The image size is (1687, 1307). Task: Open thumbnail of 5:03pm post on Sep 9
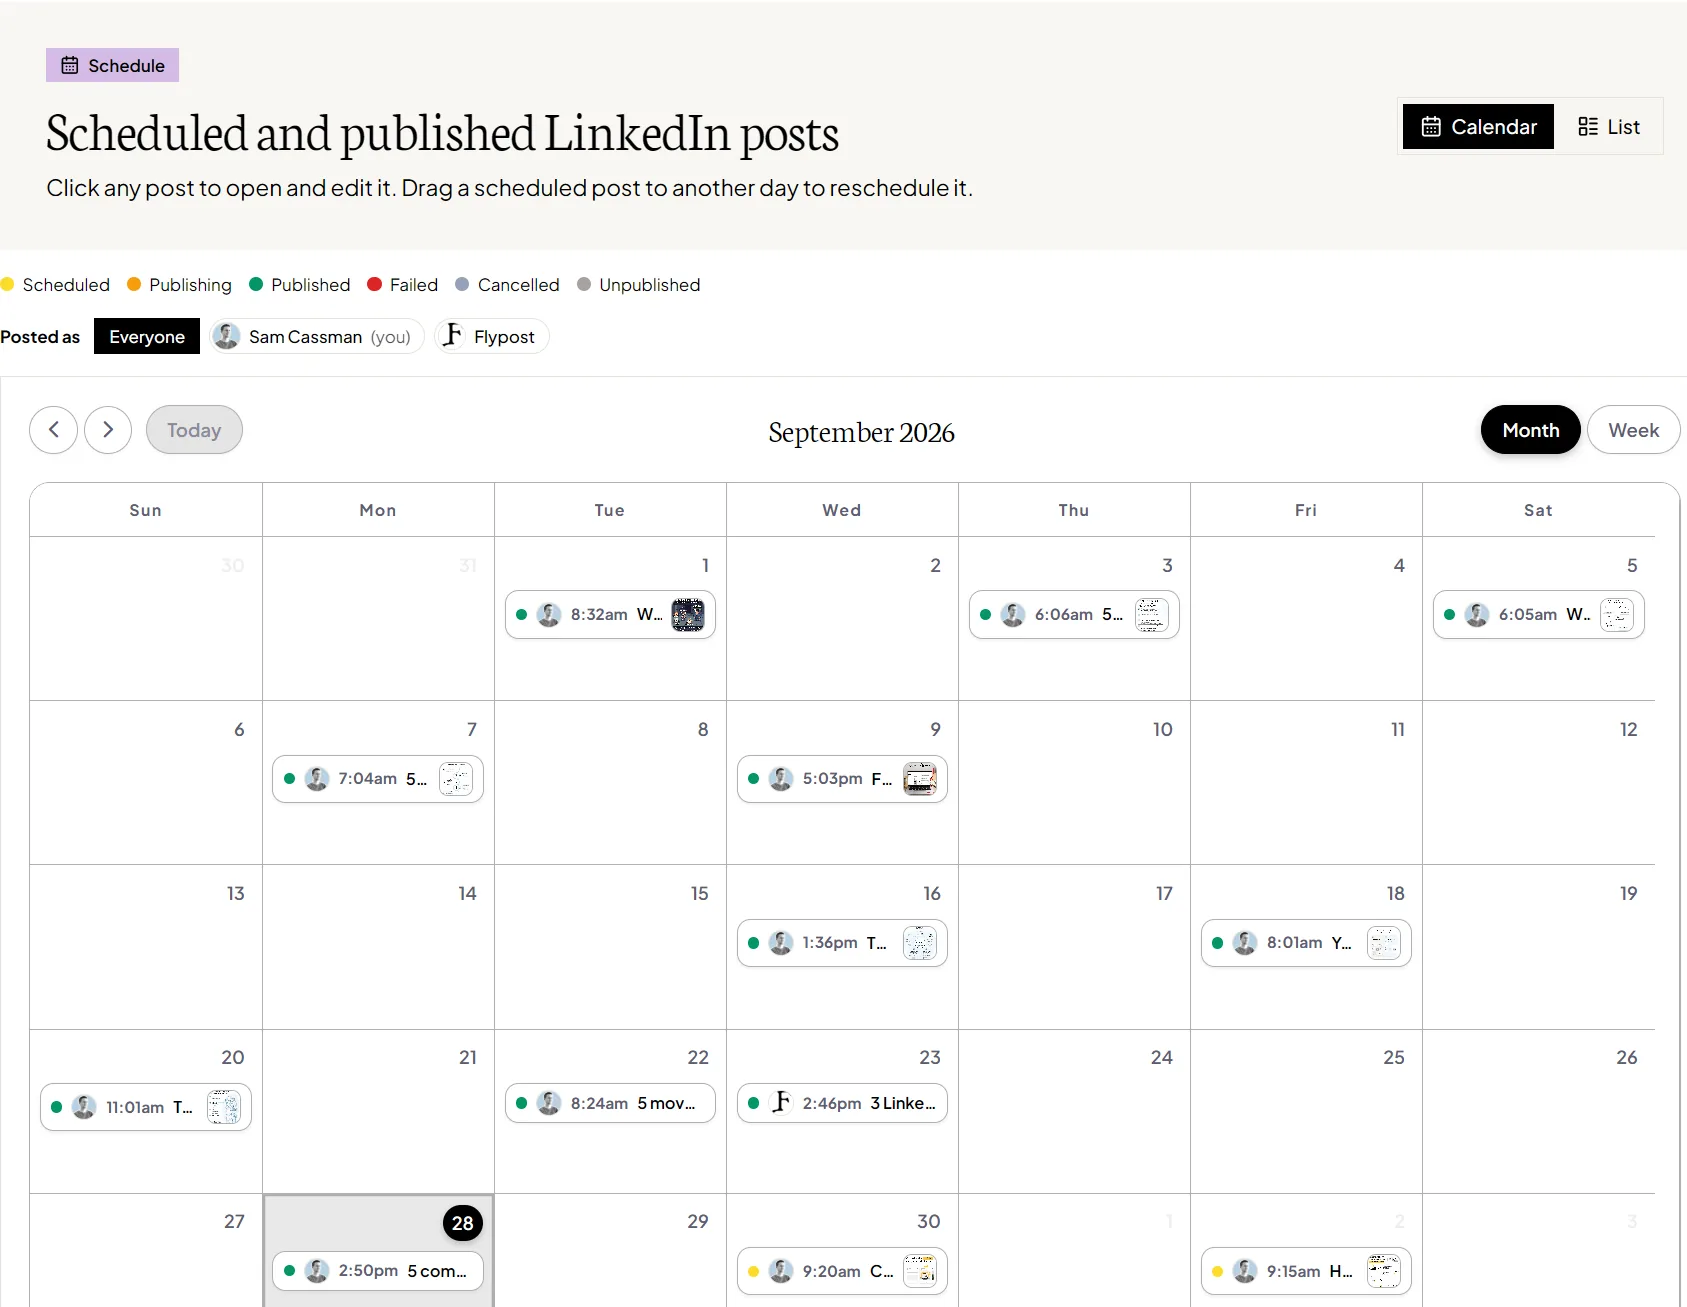pyautogui.click(x=919, y=778)
